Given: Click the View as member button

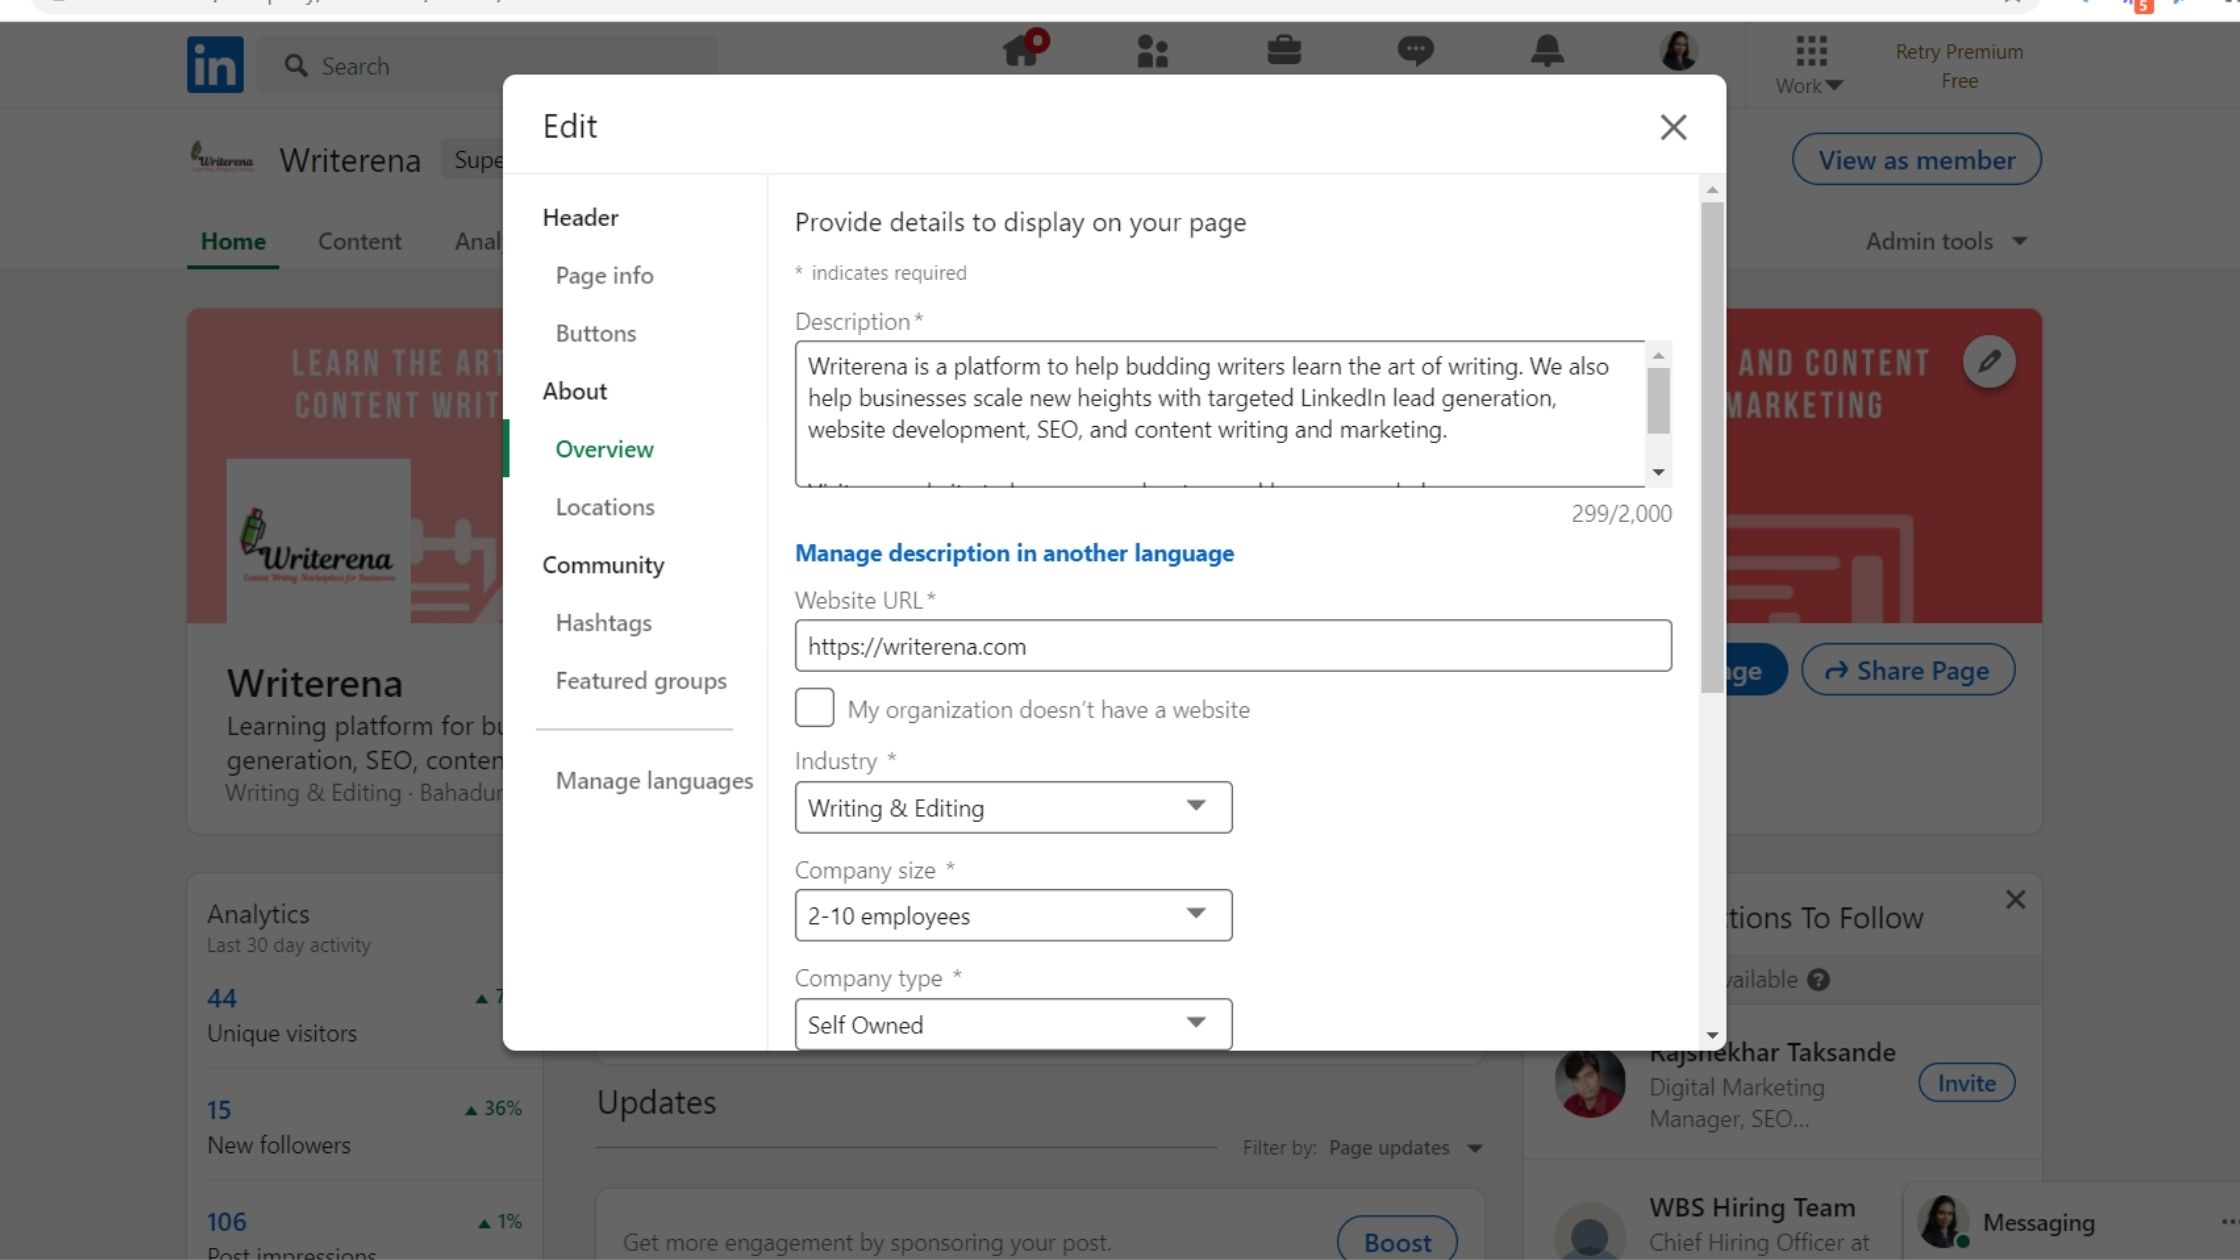Looking at the screenshot, I should pos(1916,159).
